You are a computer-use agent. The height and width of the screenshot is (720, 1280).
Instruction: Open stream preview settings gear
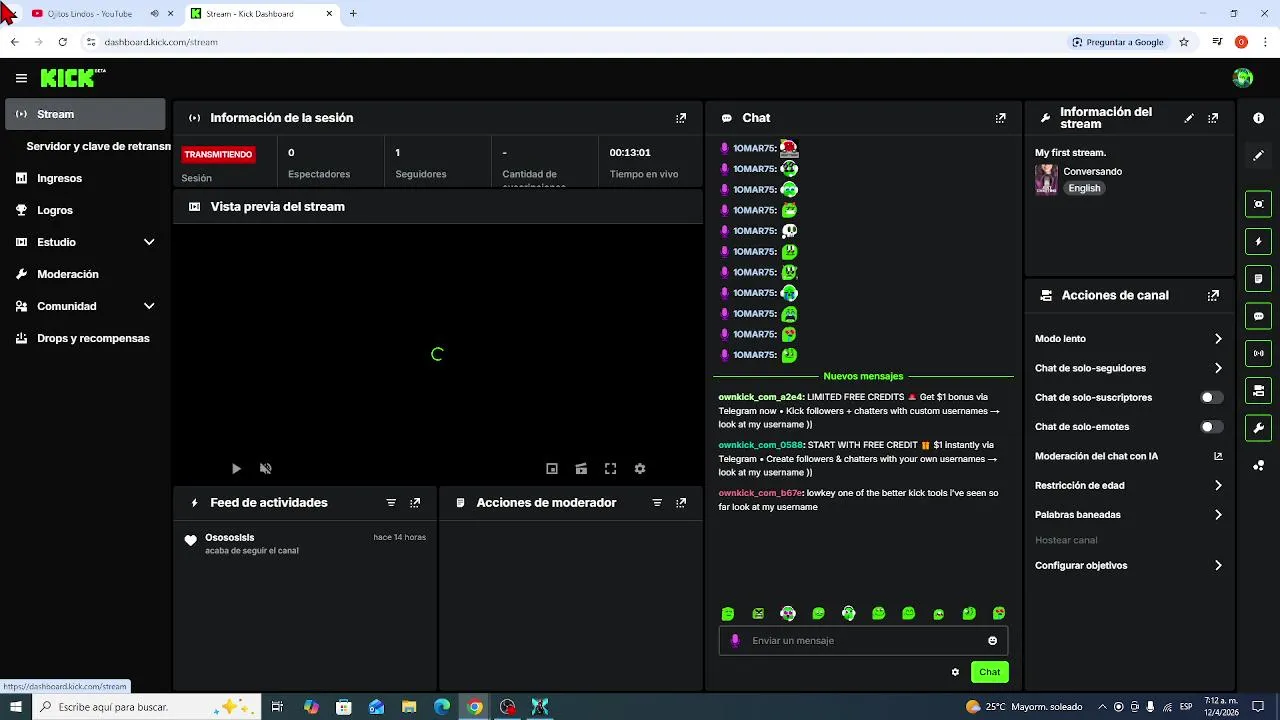pos(640,468)
